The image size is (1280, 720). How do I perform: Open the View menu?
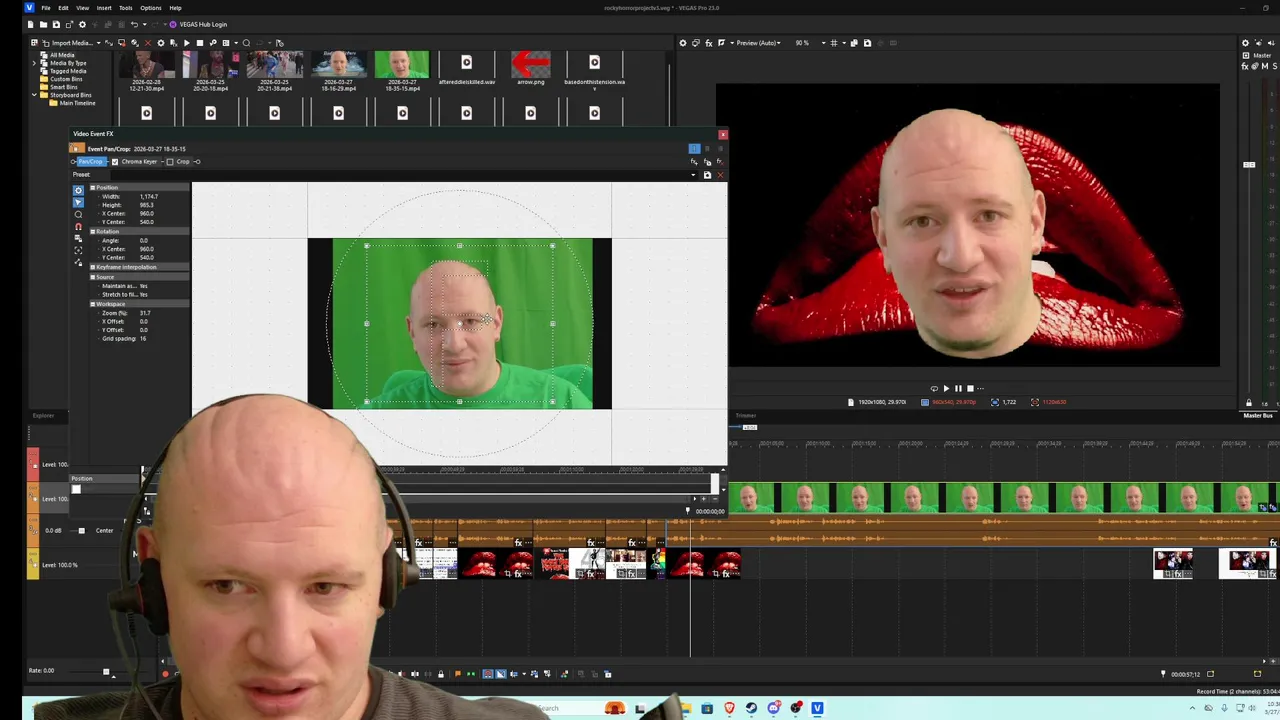(x=83, y=8)
